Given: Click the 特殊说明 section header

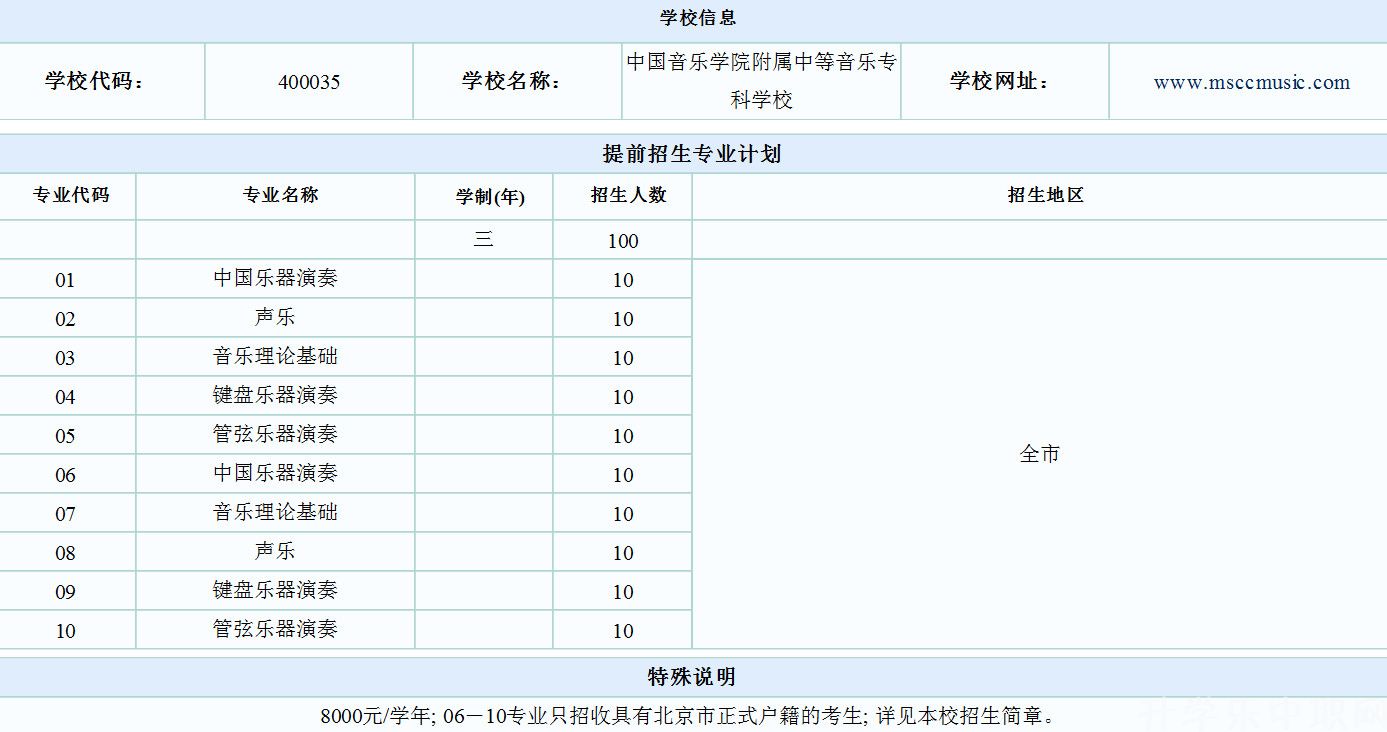Looking at the screenshot, I should pos(692,677).
